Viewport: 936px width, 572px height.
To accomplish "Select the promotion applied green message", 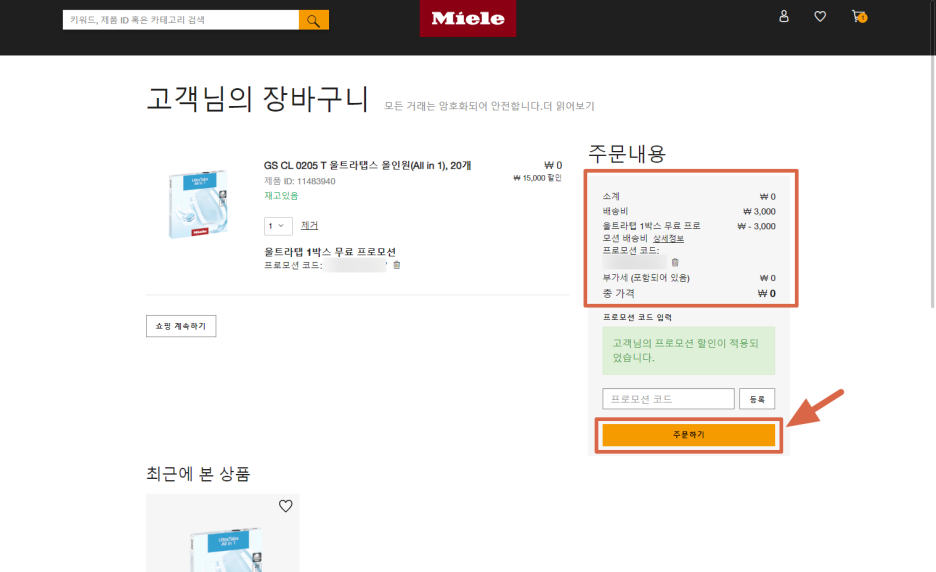I will coord(688,350).
